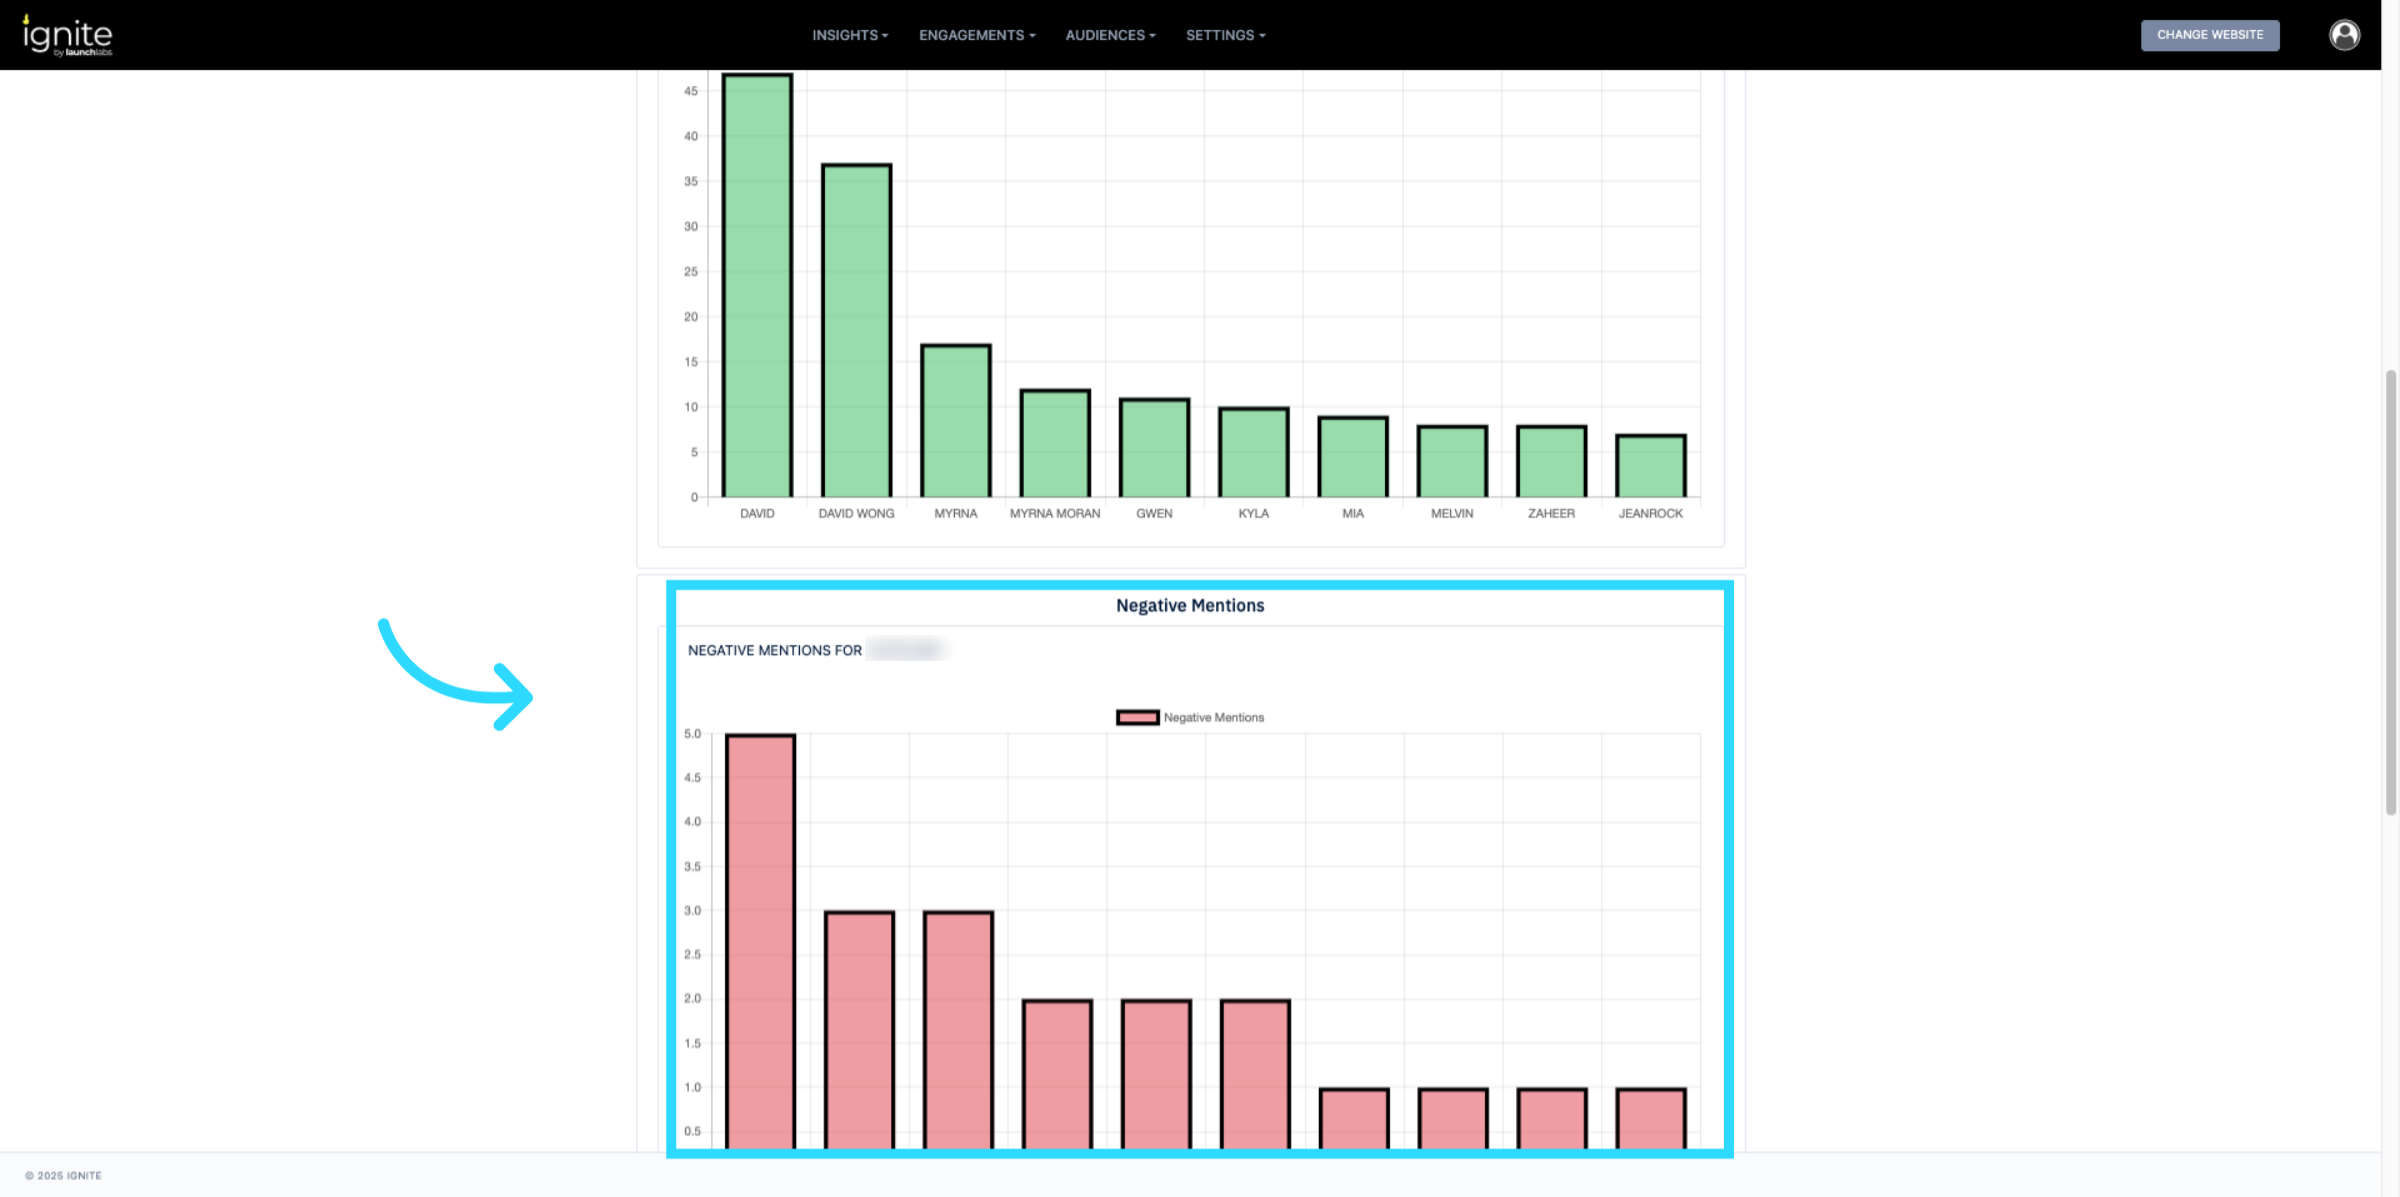The height and width of the screenshot is (1197, 2400).
Task: Click the MYRNA MORAN green bar
Action: pyautogui.click(x=1055, y=443)
